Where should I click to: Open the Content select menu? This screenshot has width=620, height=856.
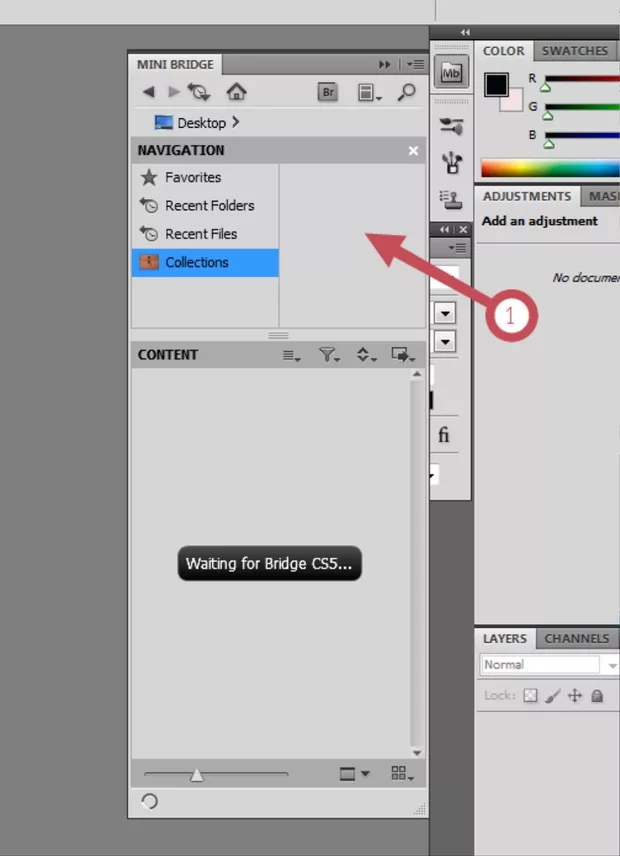coord(291,356)
